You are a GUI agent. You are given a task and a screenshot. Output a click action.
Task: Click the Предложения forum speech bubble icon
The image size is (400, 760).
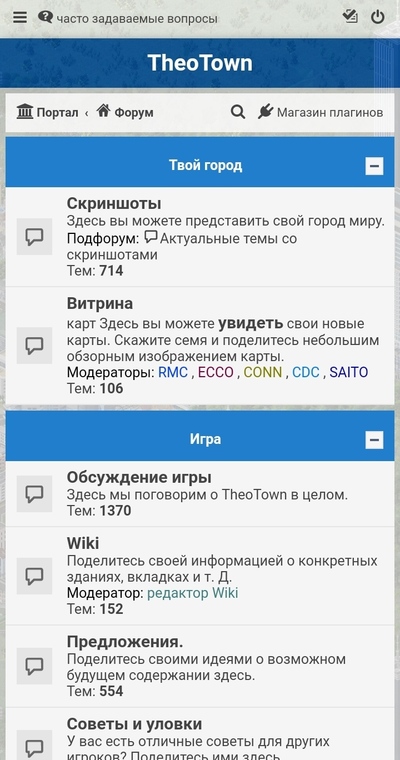pos(34,666)
